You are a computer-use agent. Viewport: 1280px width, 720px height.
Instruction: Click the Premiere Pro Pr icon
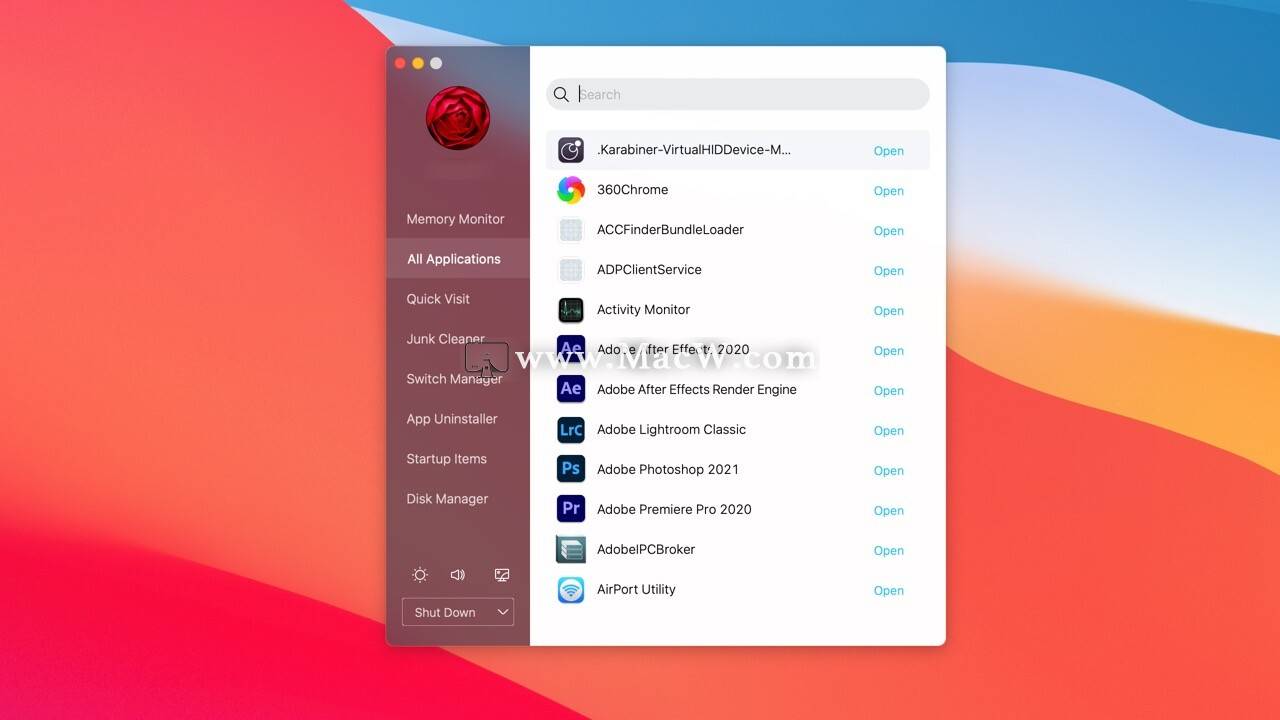tap(571, 509)
